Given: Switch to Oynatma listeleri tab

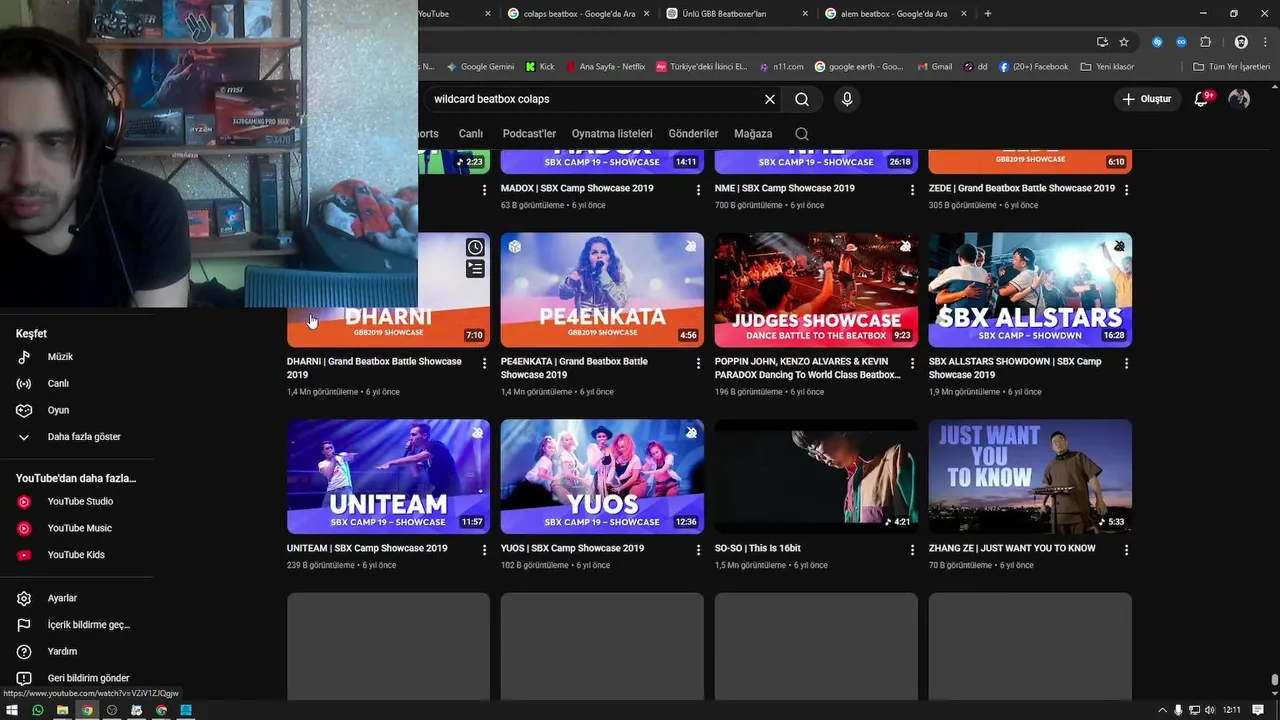Looking at the screenshot, I should click(x=612, y=134).
